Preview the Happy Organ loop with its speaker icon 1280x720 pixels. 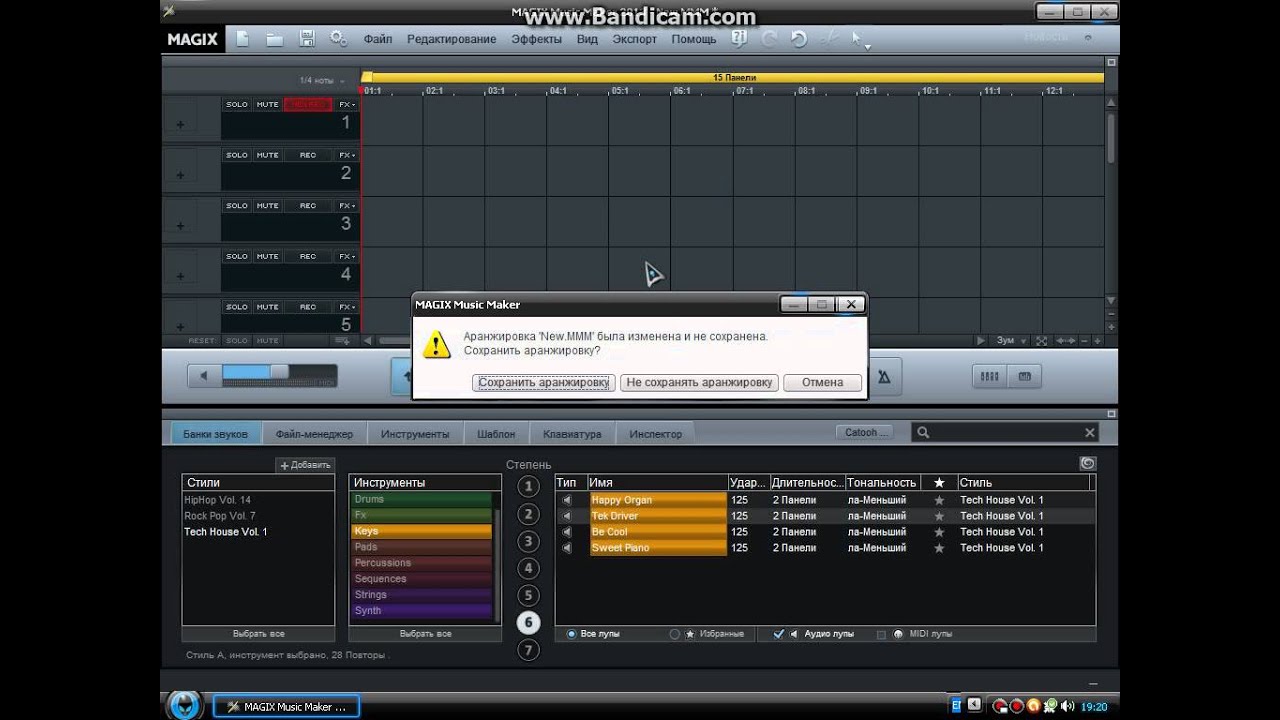click(x=567, y=500)
